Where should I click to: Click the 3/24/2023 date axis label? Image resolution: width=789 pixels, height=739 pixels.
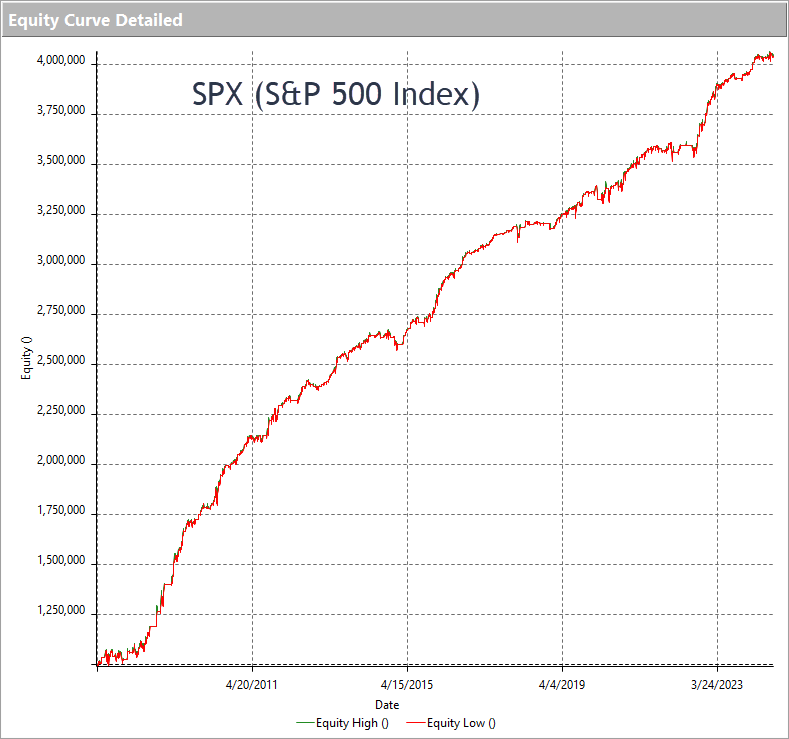coord(717,684)
